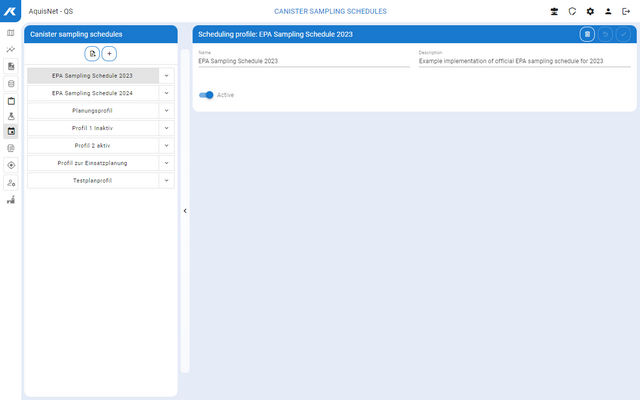Click the shield icon in the top bar

pos(572,11)
